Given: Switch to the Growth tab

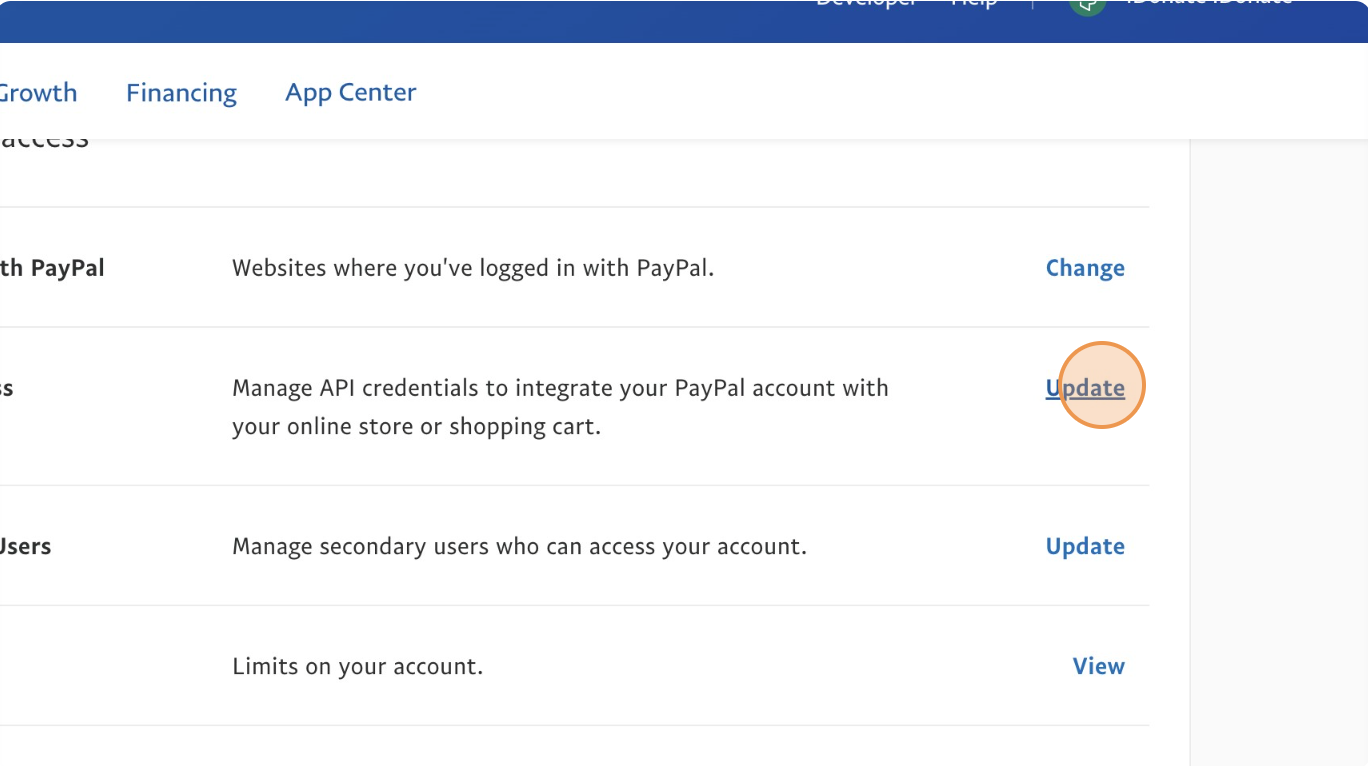Looking at the screenshot, I should pos(38,92).
